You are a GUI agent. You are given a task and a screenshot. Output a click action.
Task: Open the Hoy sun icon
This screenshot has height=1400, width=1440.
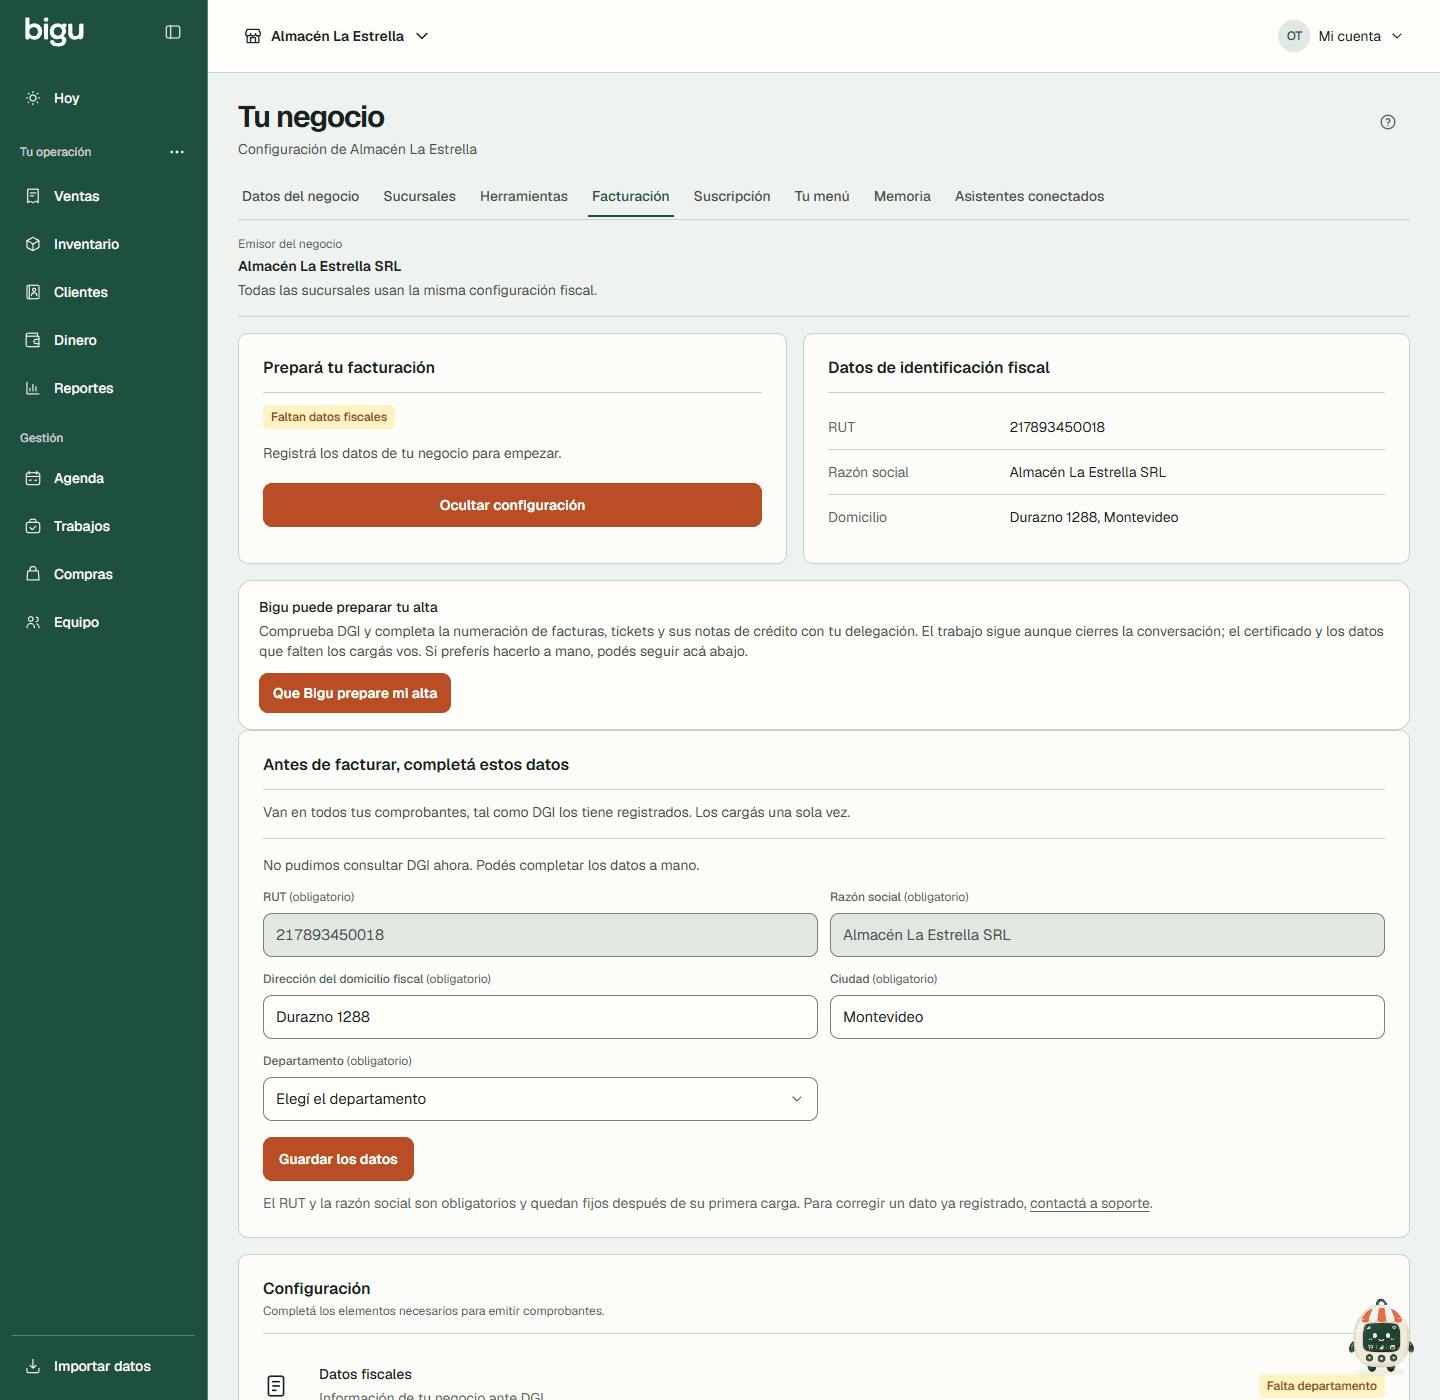coord(33,98)
